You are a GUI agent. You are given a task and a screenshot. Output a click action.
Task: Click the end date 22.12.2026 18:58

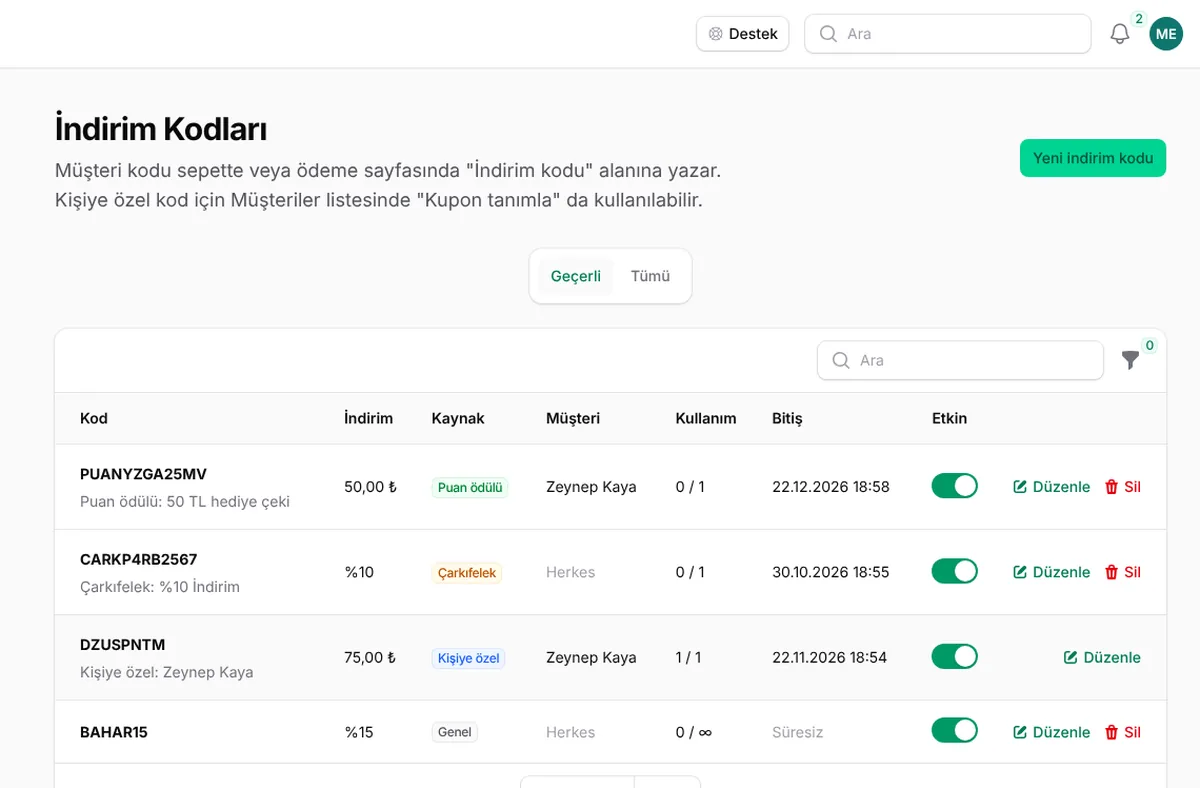pos(831,487)
